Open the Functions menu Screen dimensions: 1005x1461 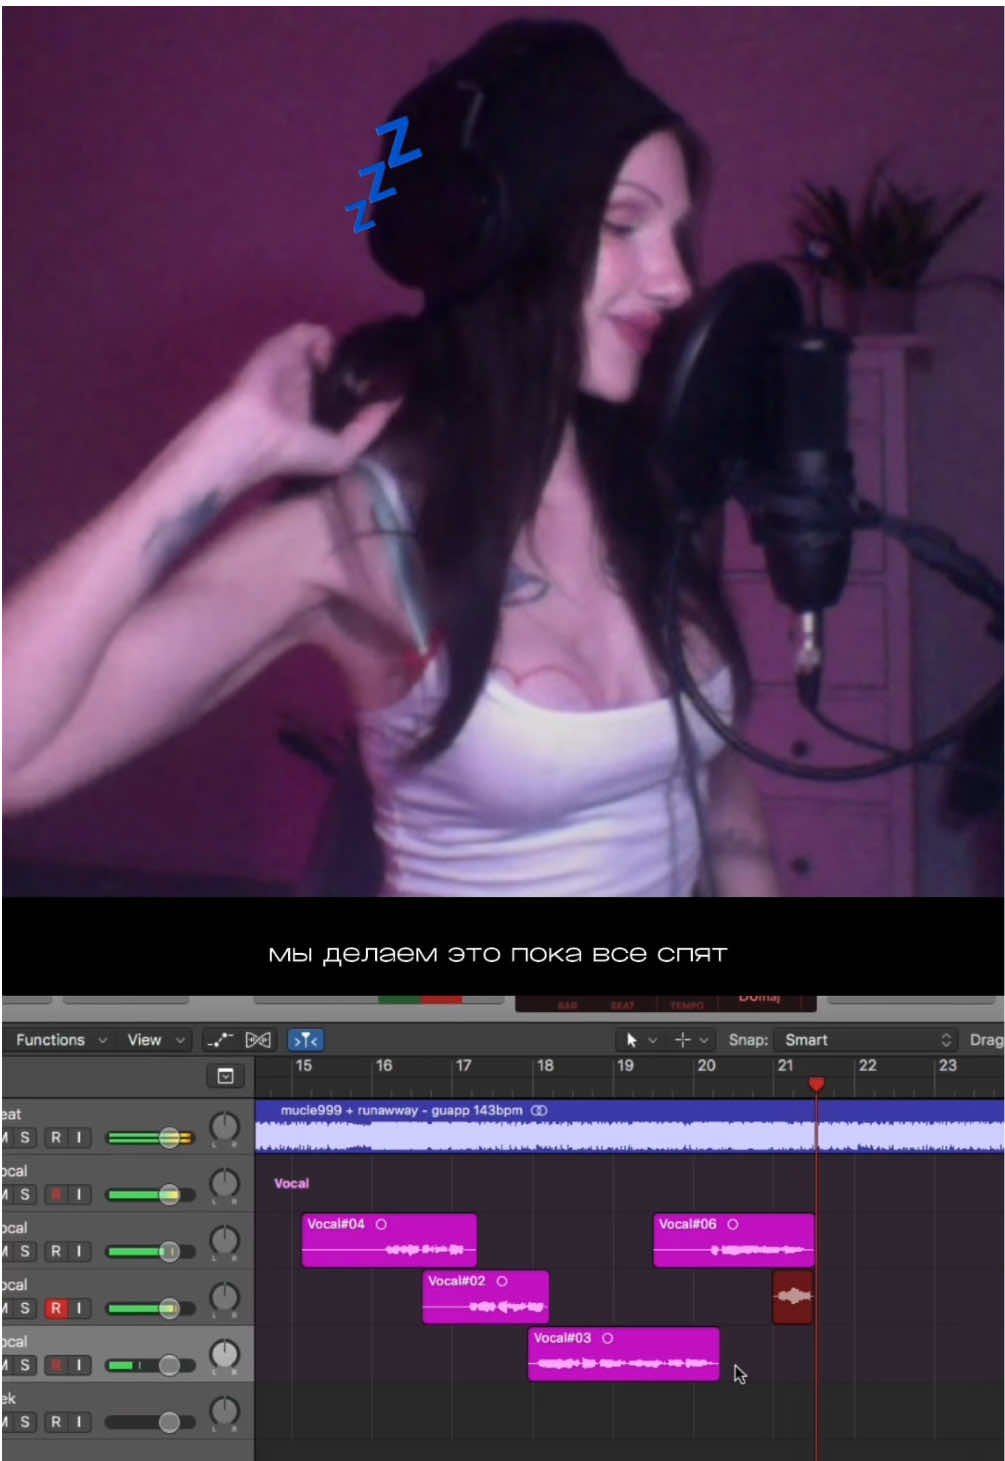point(60,1040)
